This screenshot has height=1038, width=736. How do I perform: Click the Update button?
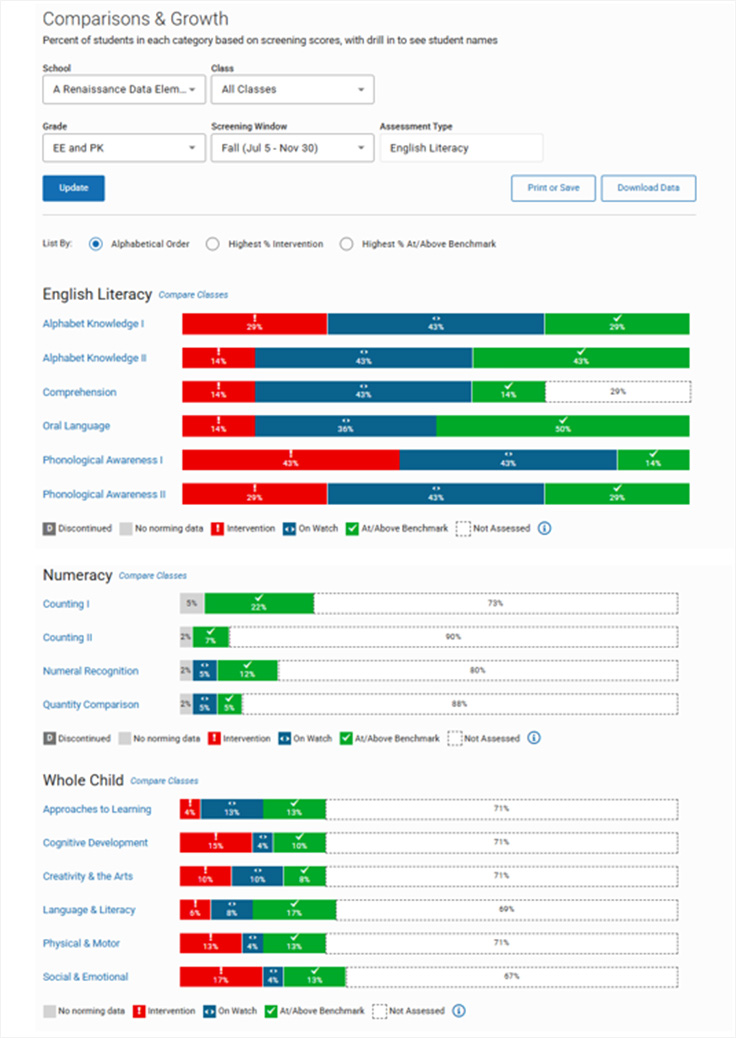coord(73,188)
